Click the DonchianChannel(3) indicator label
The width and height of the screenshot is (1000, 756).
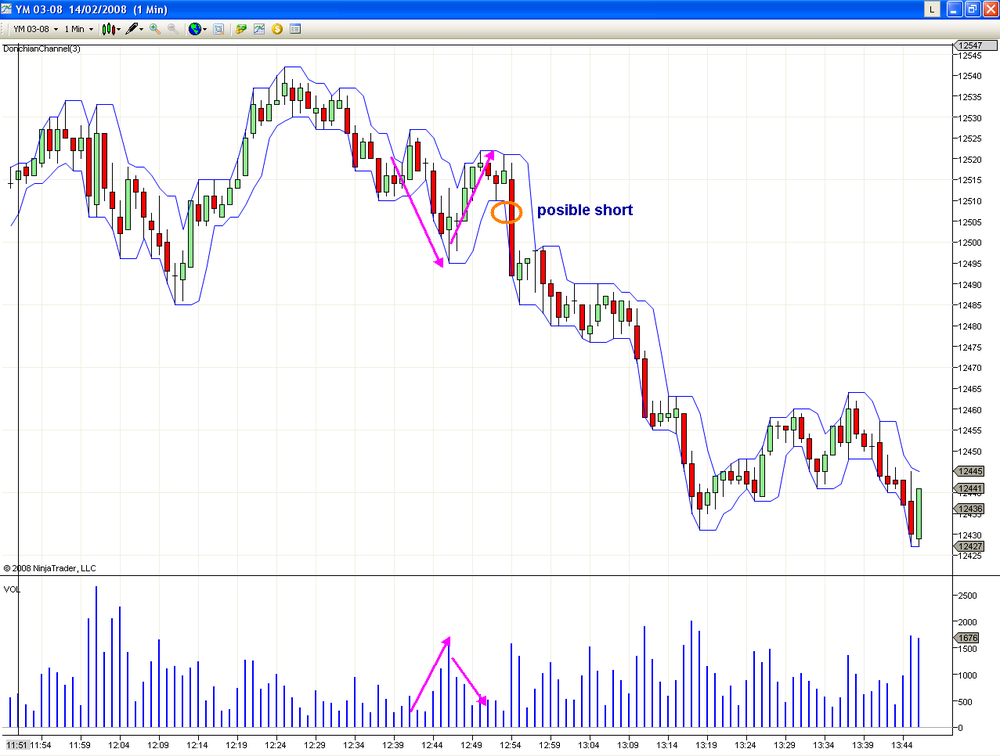(x=41, y=48)
